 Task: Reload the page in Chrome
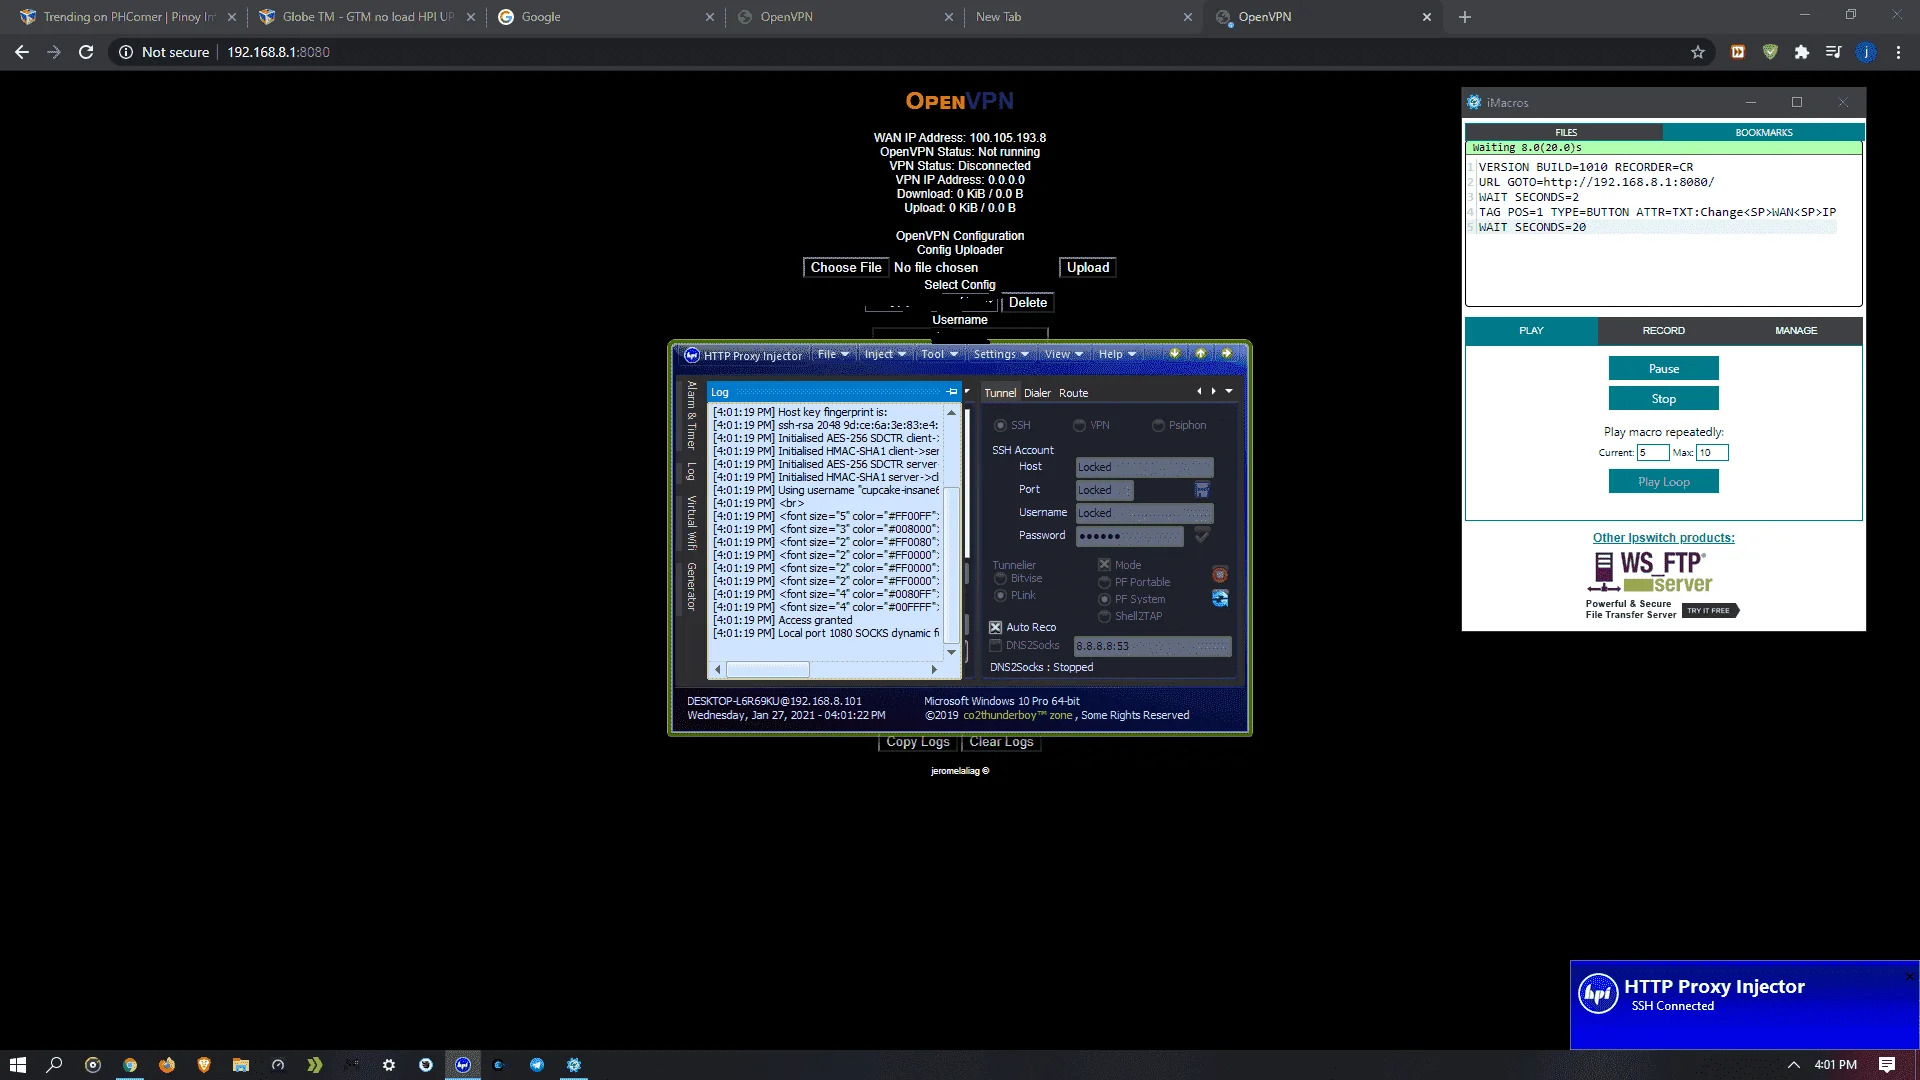coord(86,52)
